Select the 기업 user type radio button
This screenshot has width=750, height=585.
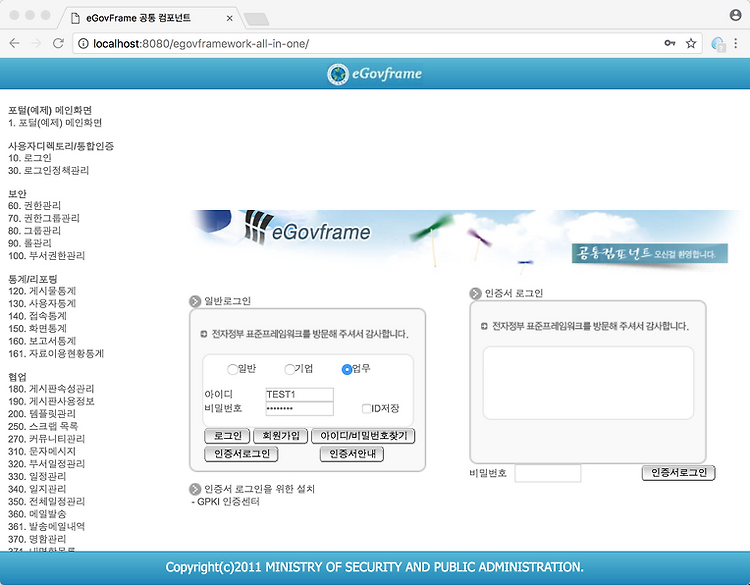(x=289, y=369)
